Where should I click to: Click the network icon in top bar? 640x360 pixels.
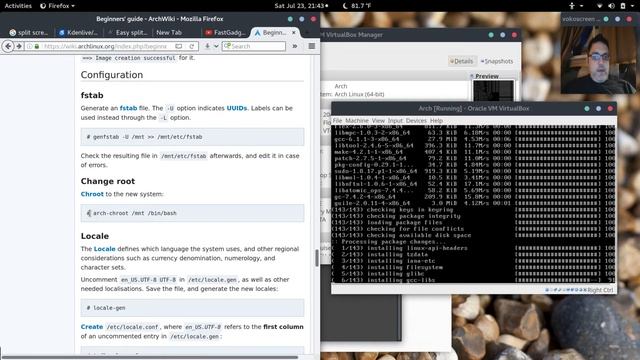(599, 6)
